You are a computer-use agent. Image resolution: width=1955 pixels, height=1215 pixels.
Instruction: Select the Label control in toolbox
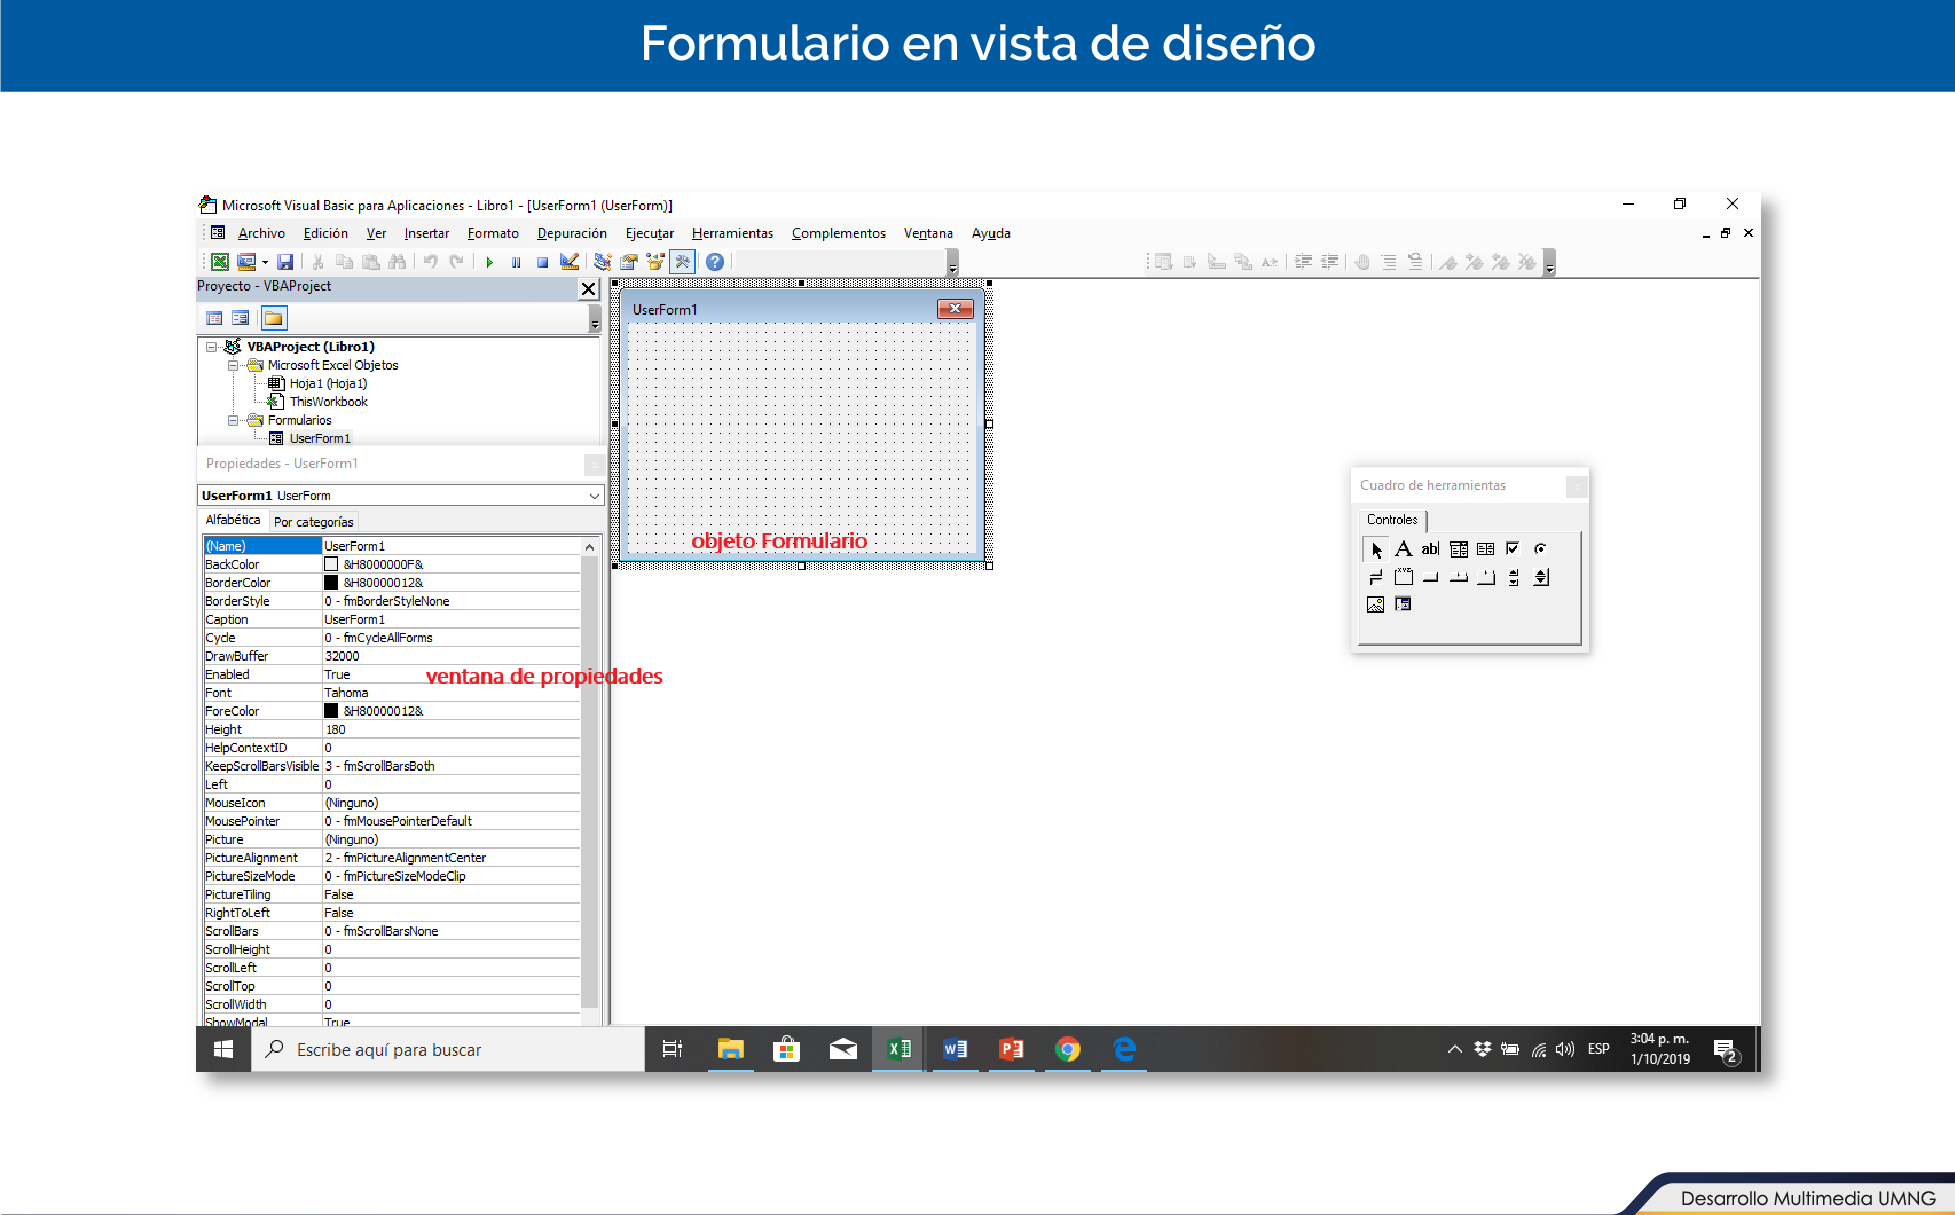1403,549
